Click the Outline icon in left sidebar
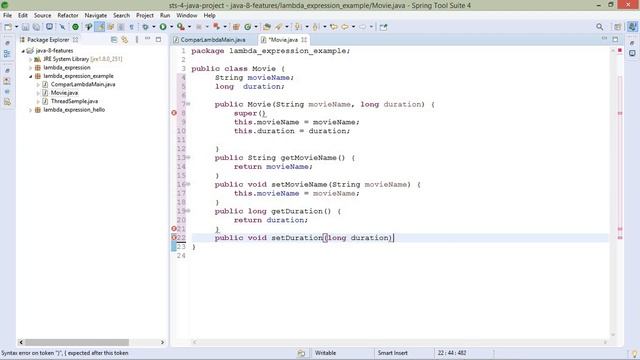Screen dimensions: 640x360 coord(7,54)
